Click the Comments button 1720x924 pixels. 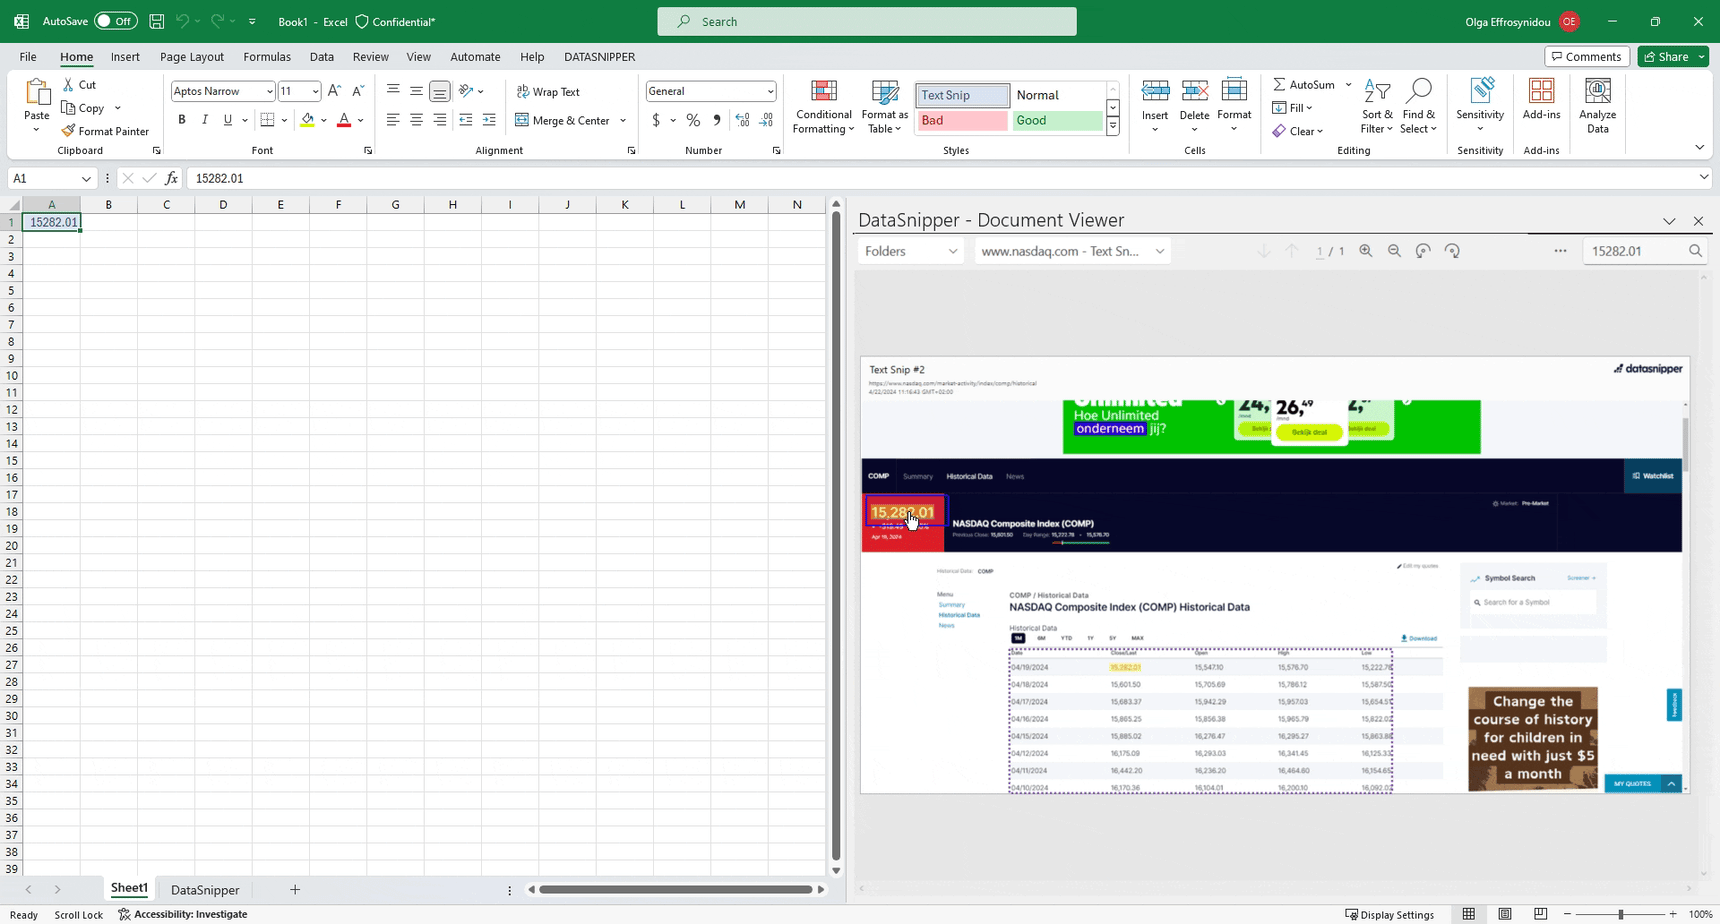pos(1586,57)
